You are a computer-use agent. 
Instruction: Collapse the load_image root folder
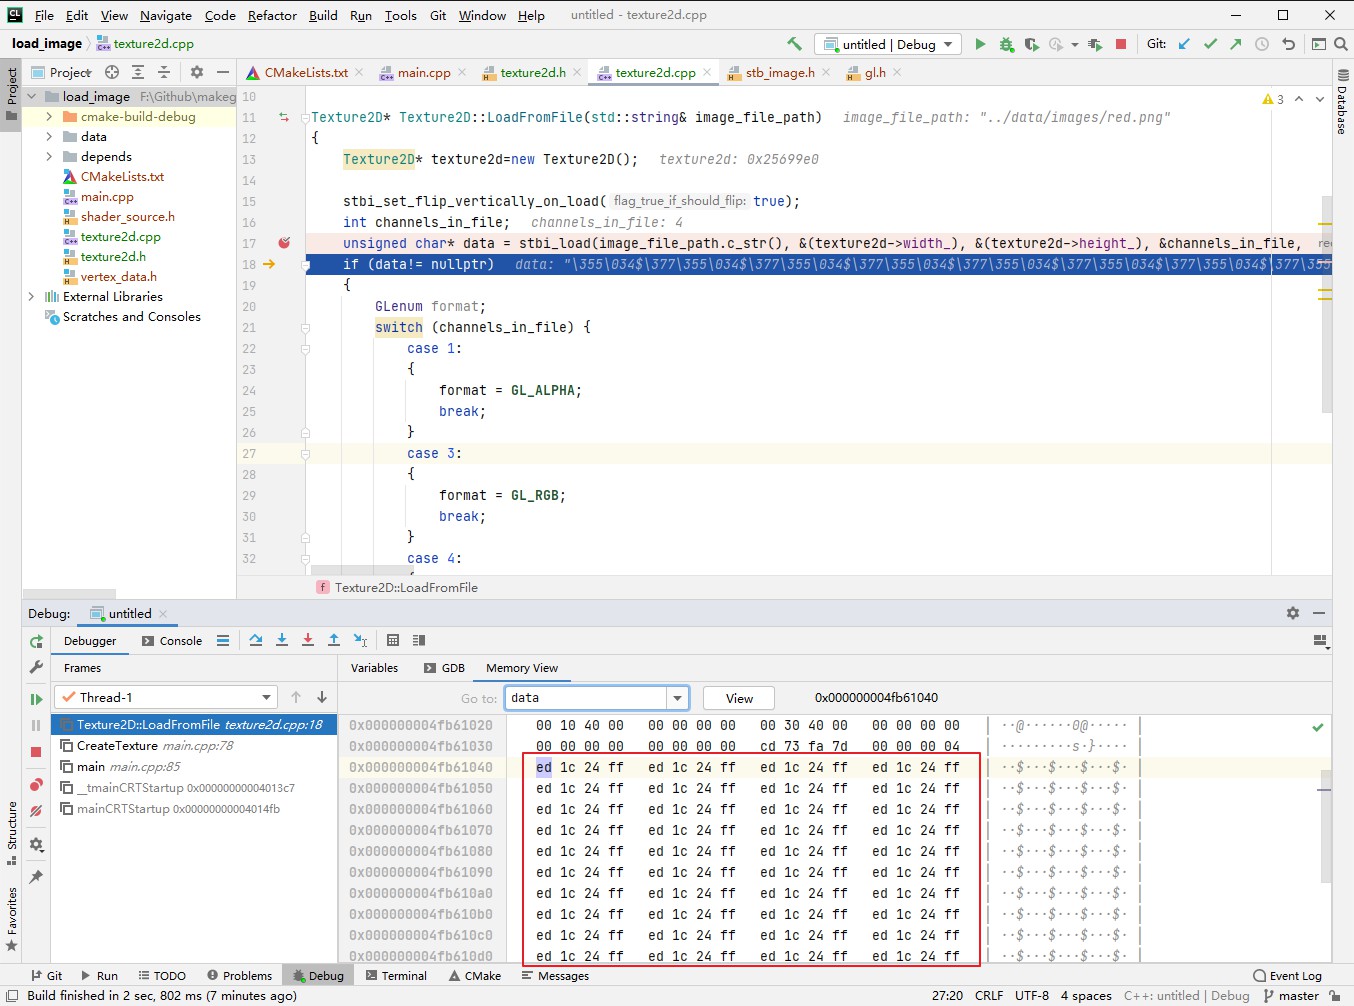point(31,97)
